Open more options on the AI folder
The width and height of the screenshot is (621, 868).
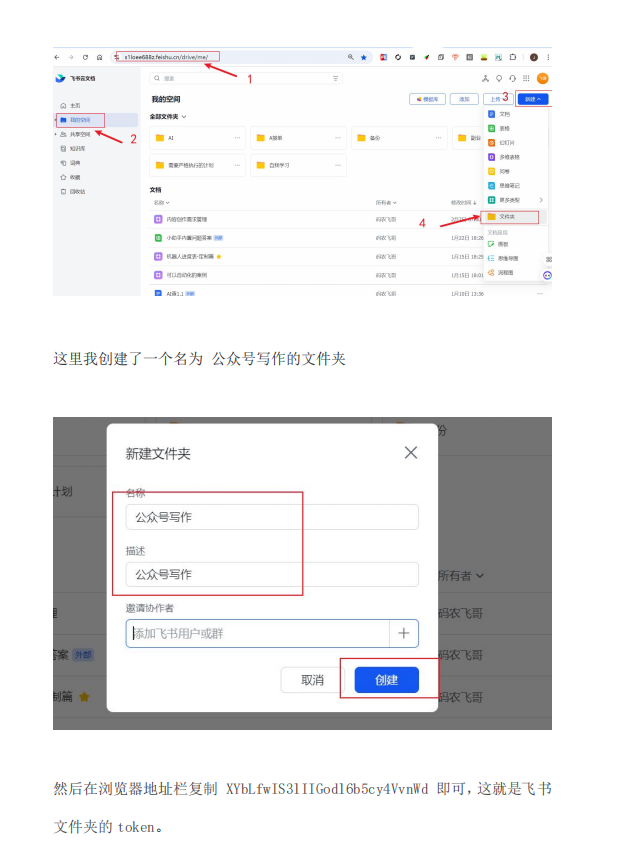coord(237,138)
